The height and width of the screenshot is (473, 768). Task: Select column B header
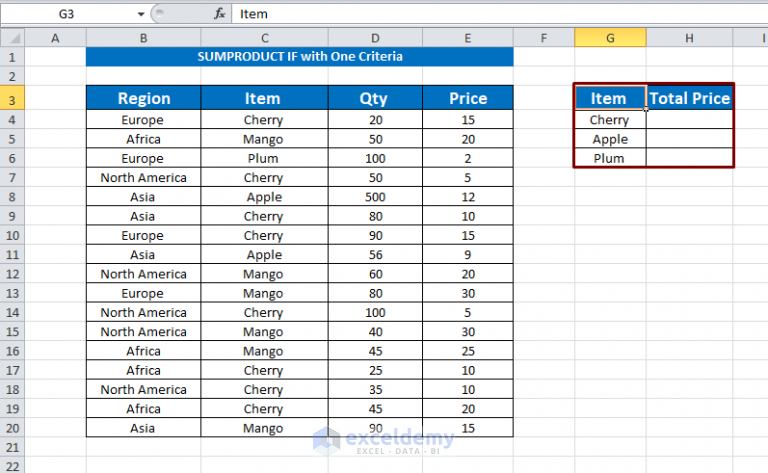coord(144,38)
